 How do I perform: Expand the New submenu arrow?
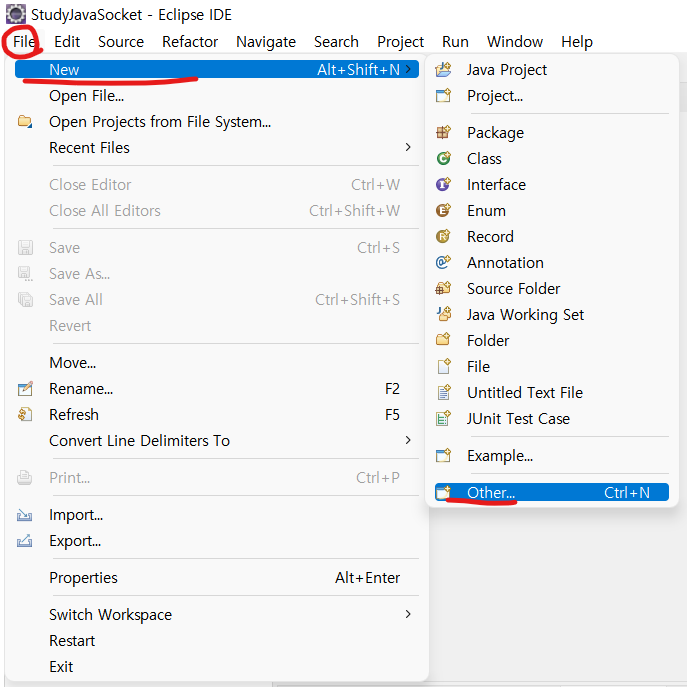tap(408, 69)
